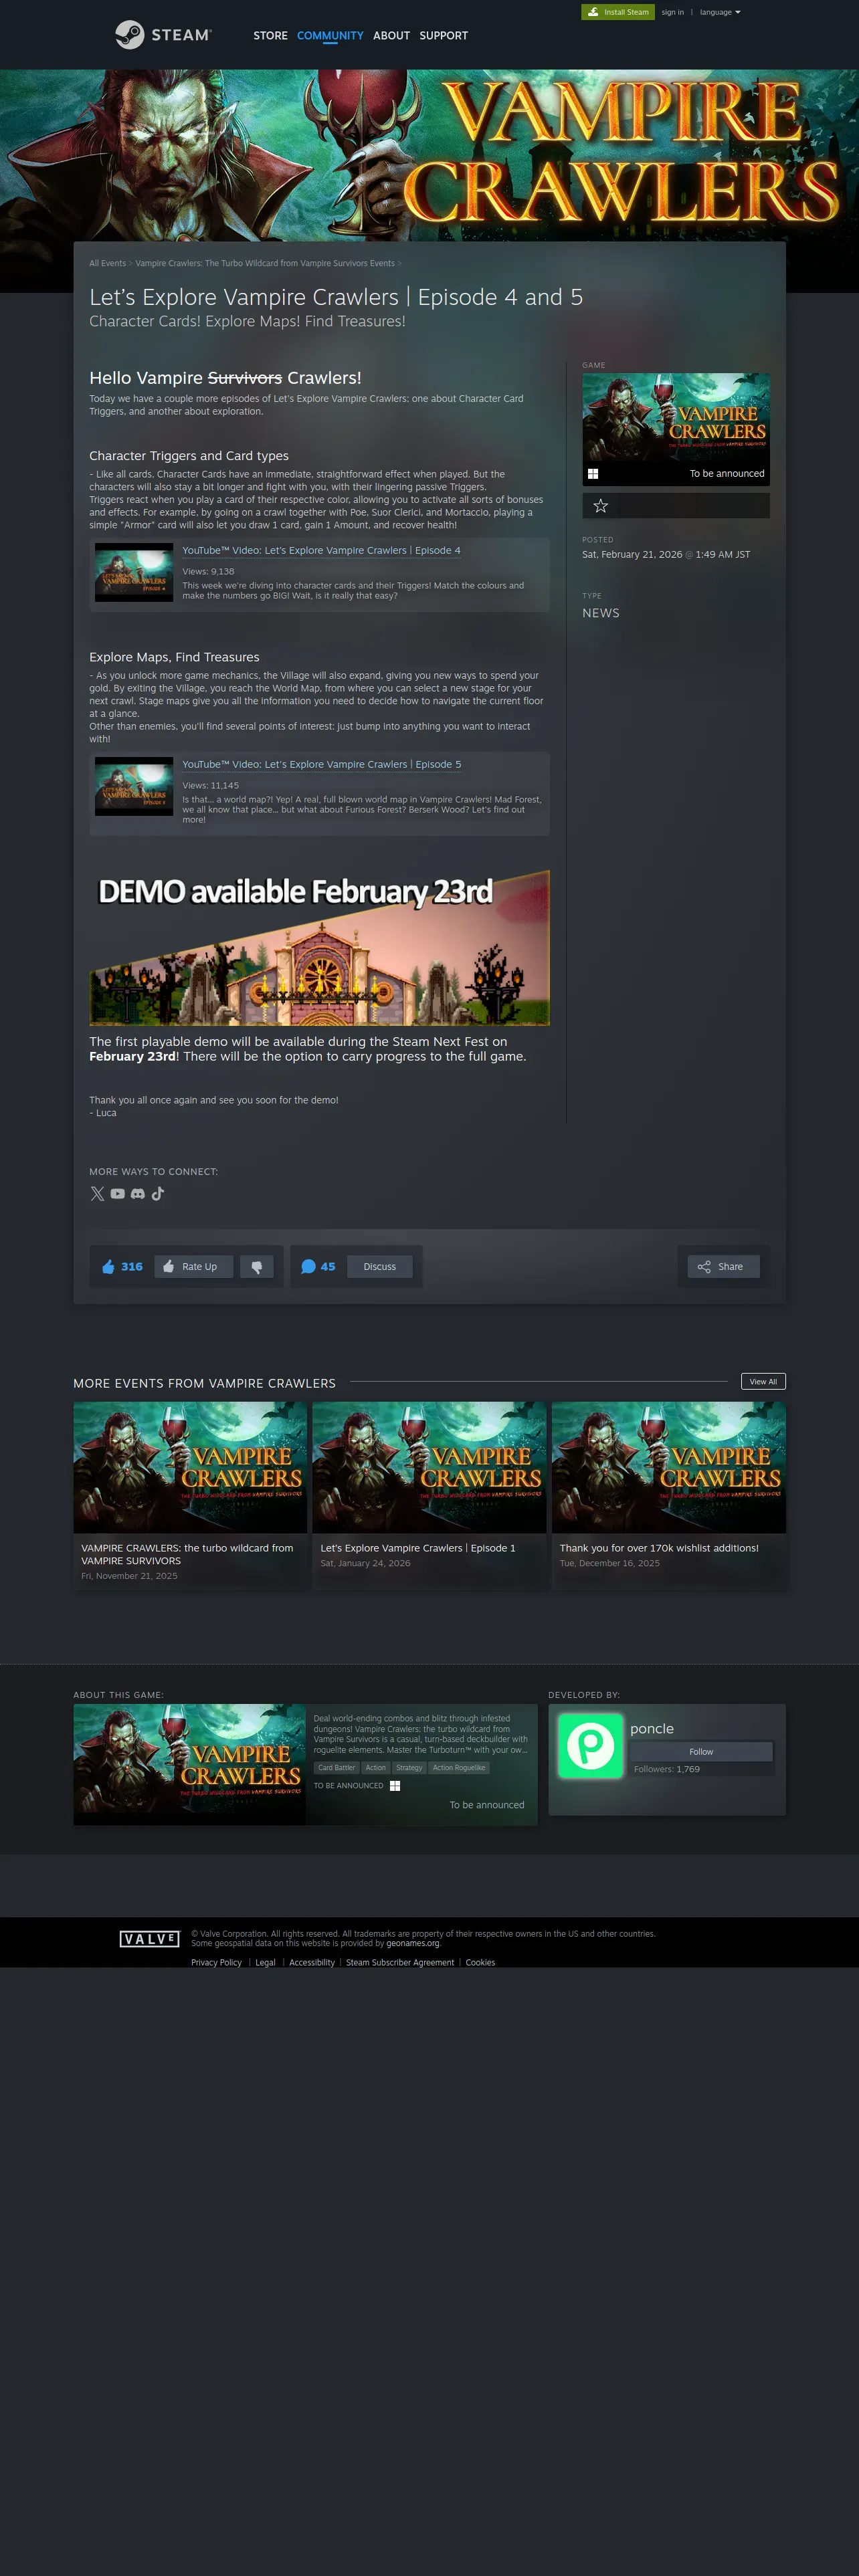The image size is (859, 2576).
Task: Click the blue thumbs-up count icon
Action: (x=108, y=1267)
